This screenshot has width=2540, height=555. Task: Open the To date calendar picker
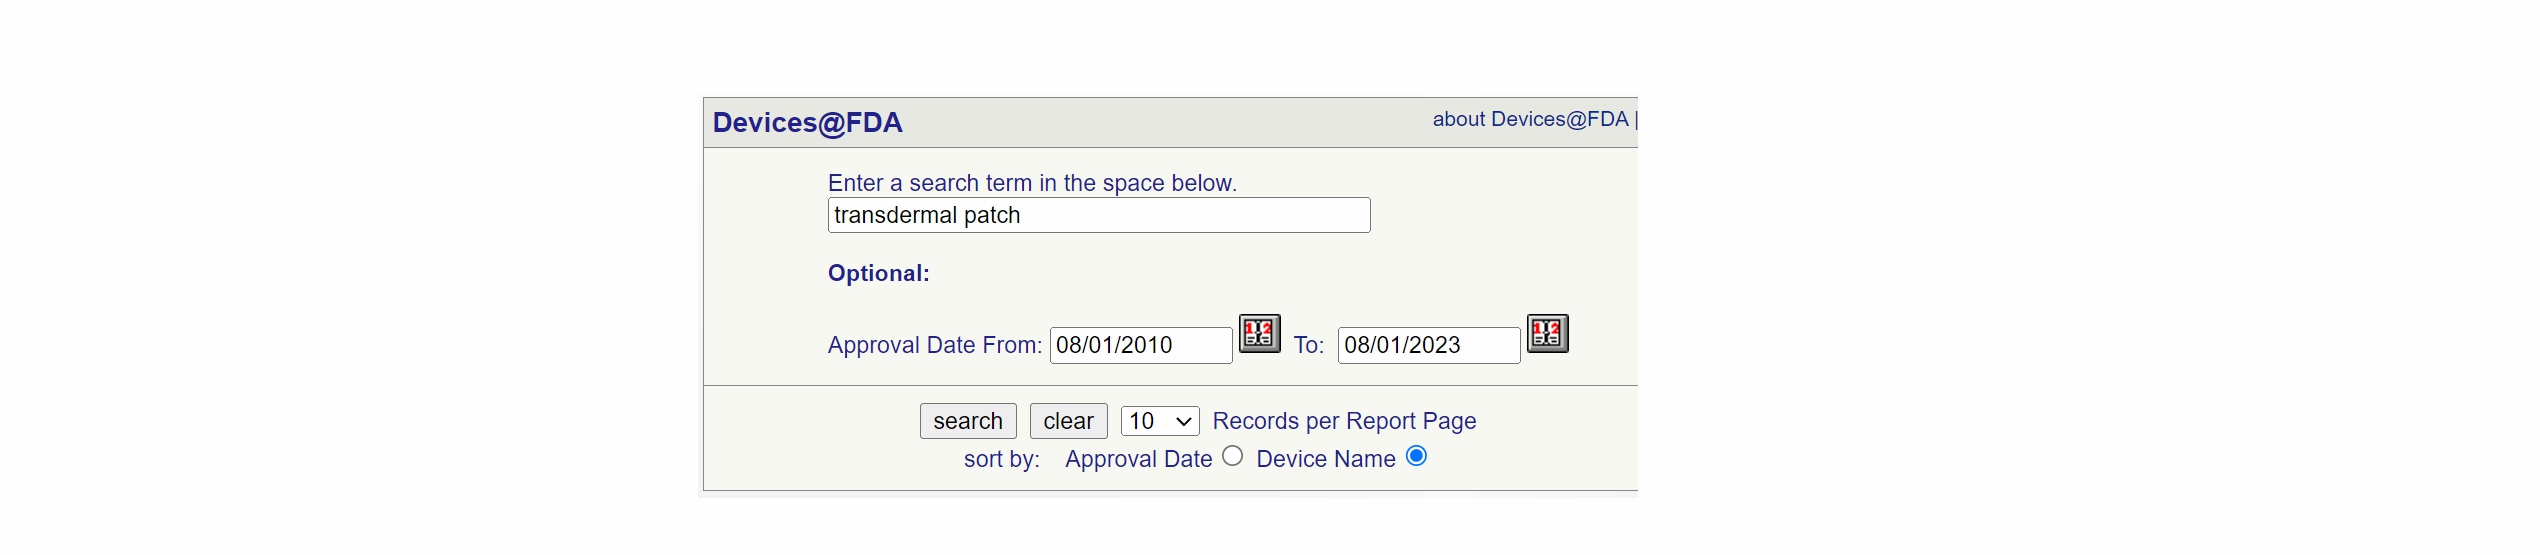pyautogui.click(x=1547, y=333)
